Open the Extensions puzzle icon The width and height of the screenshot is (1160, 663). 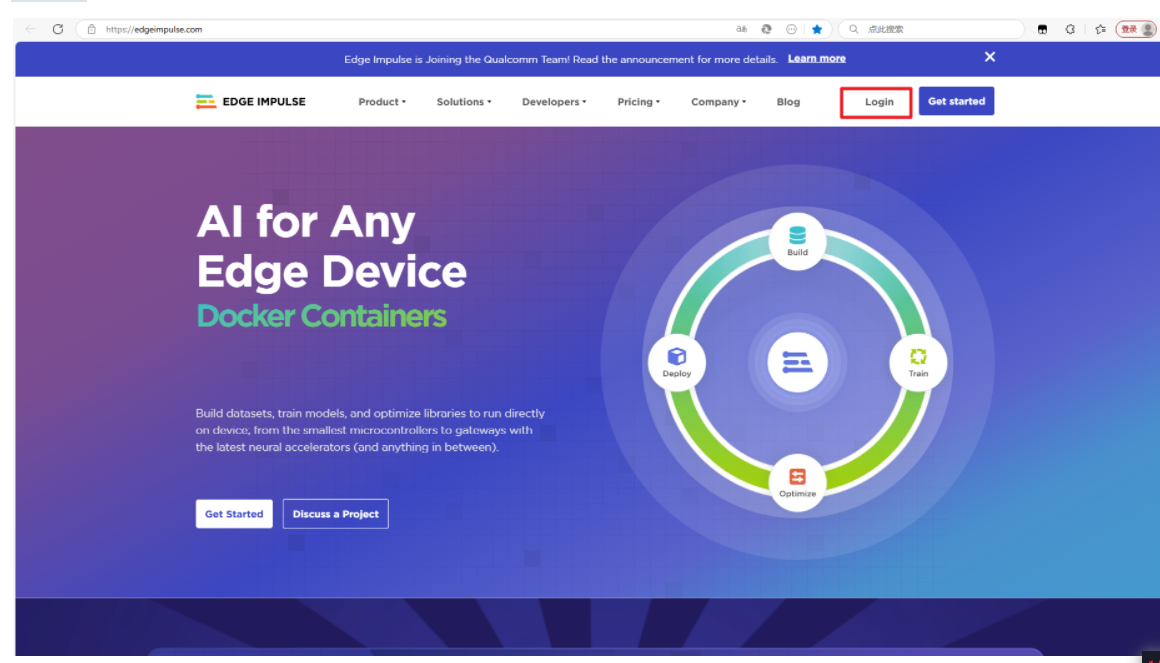tap(1070, 30)
